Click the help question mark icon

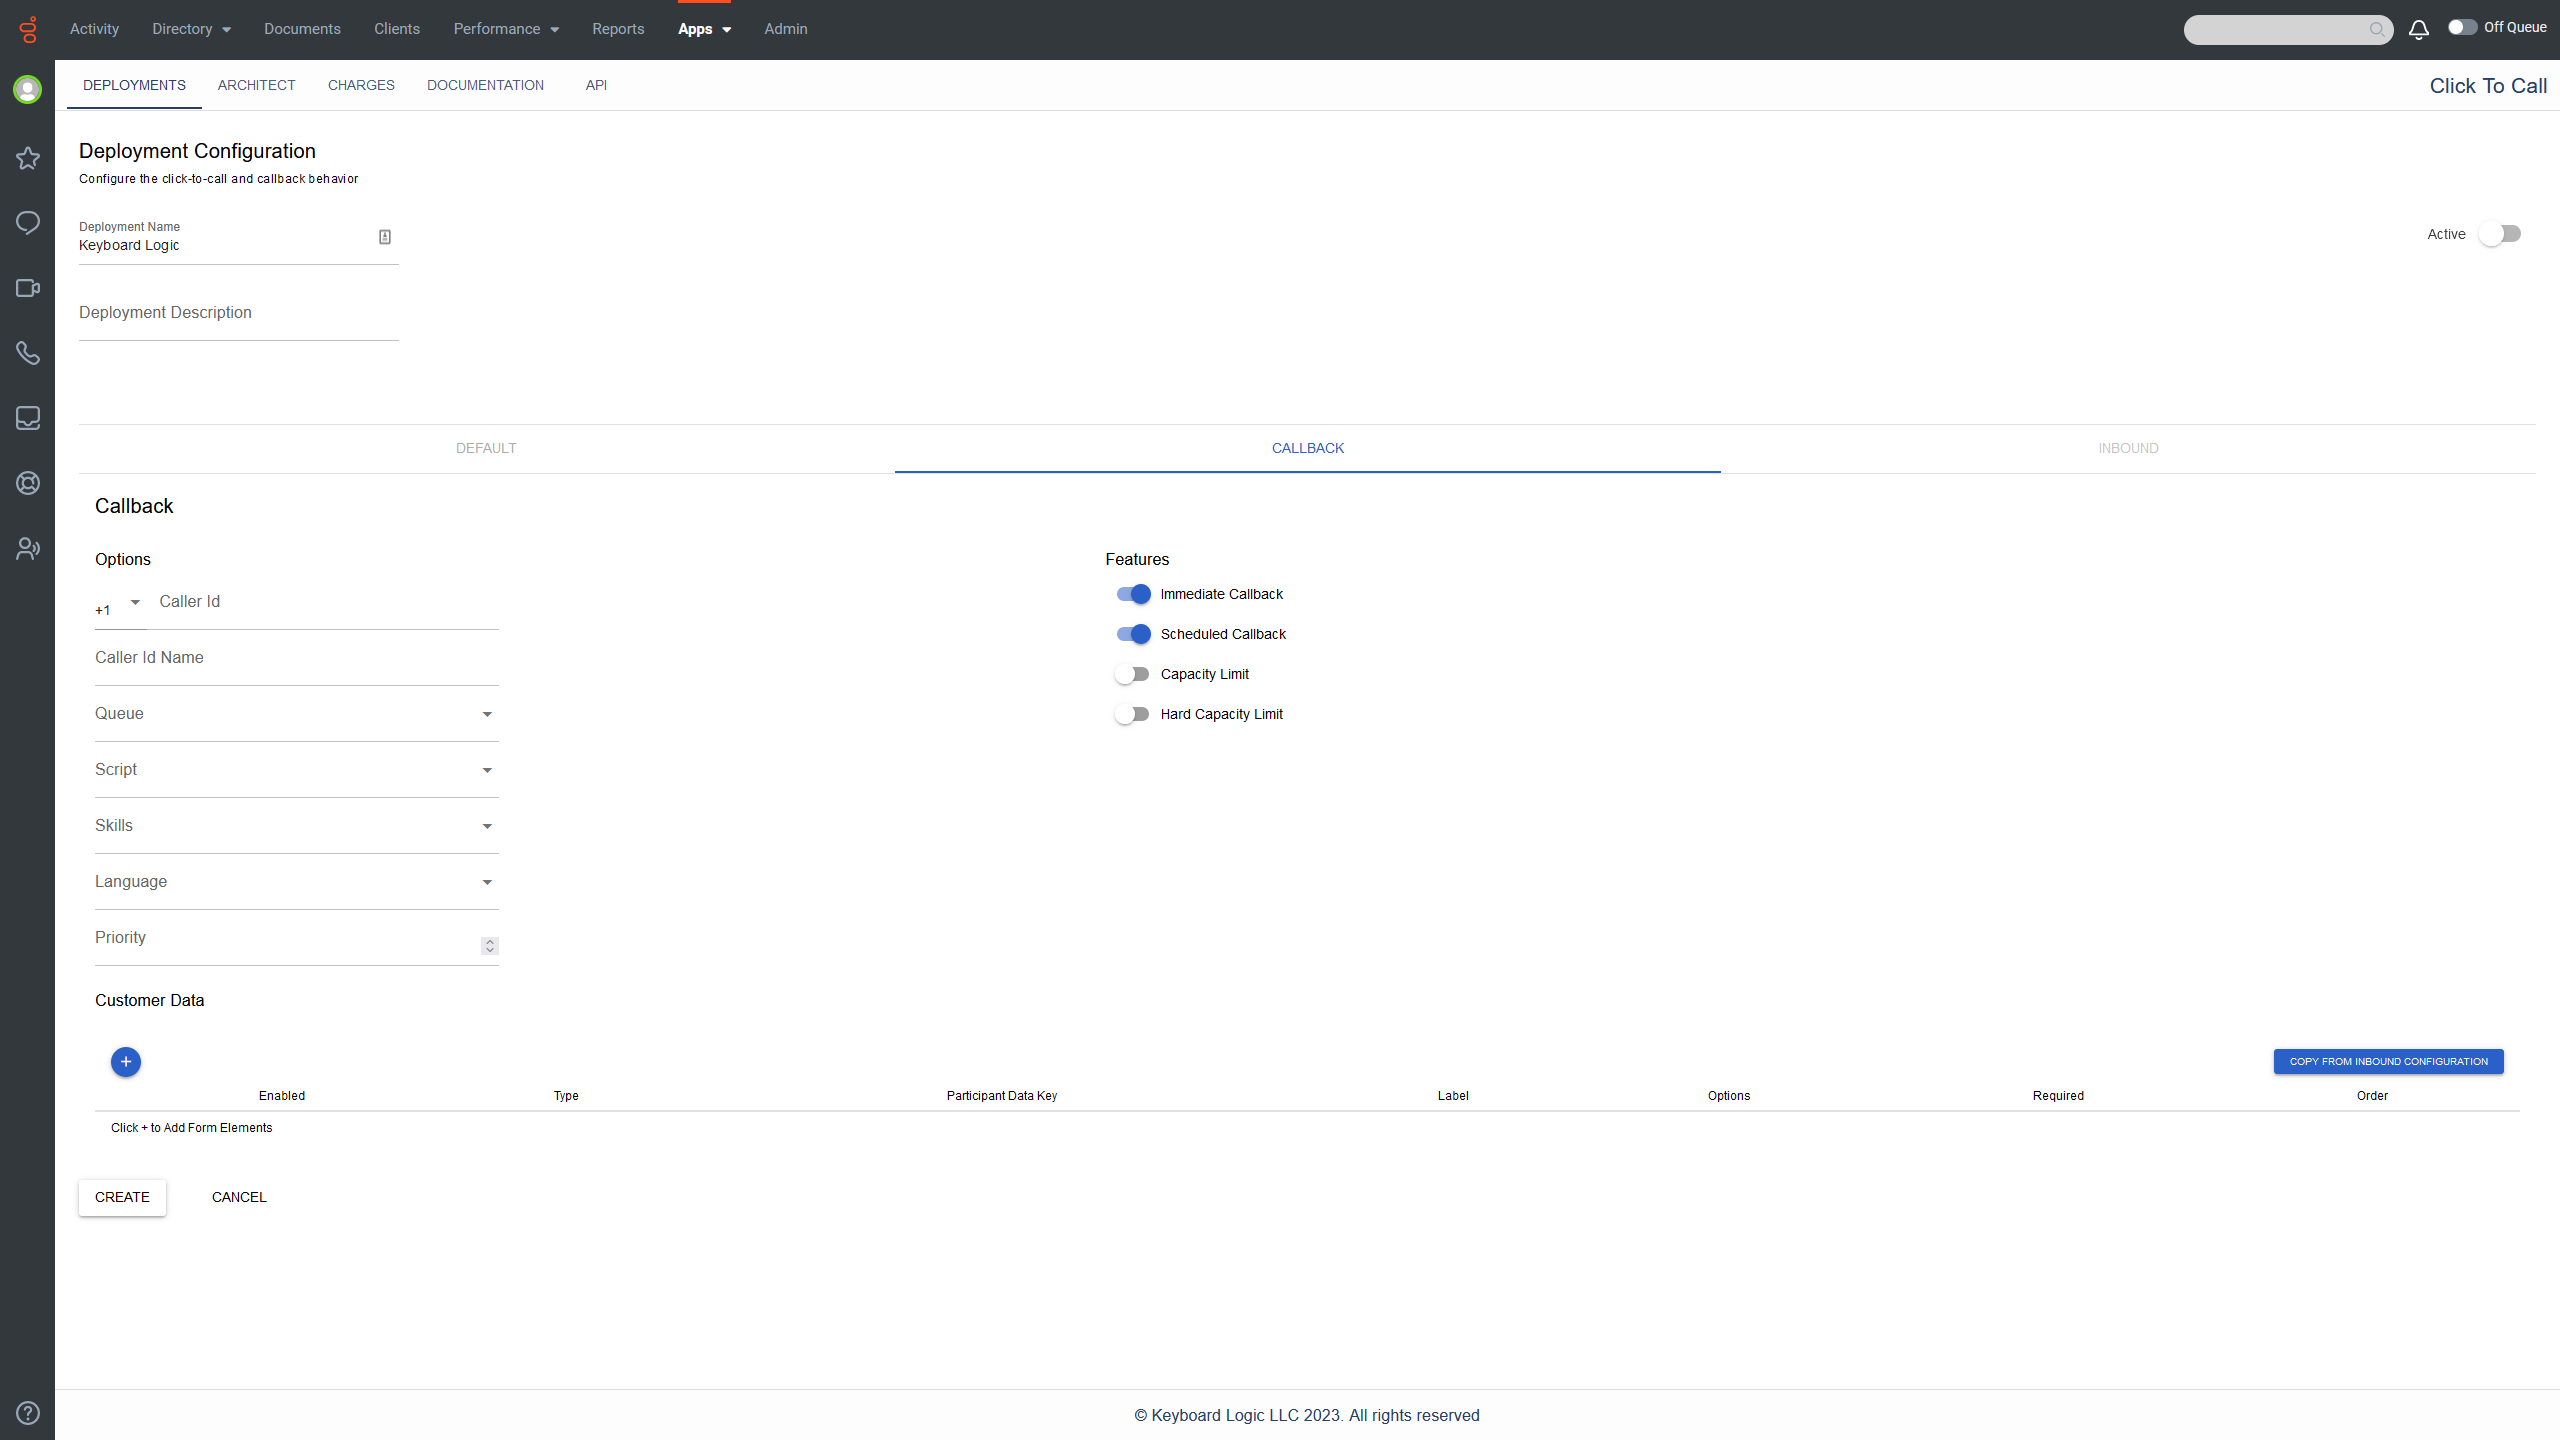pyautogui.click(x=28, y=1412)
